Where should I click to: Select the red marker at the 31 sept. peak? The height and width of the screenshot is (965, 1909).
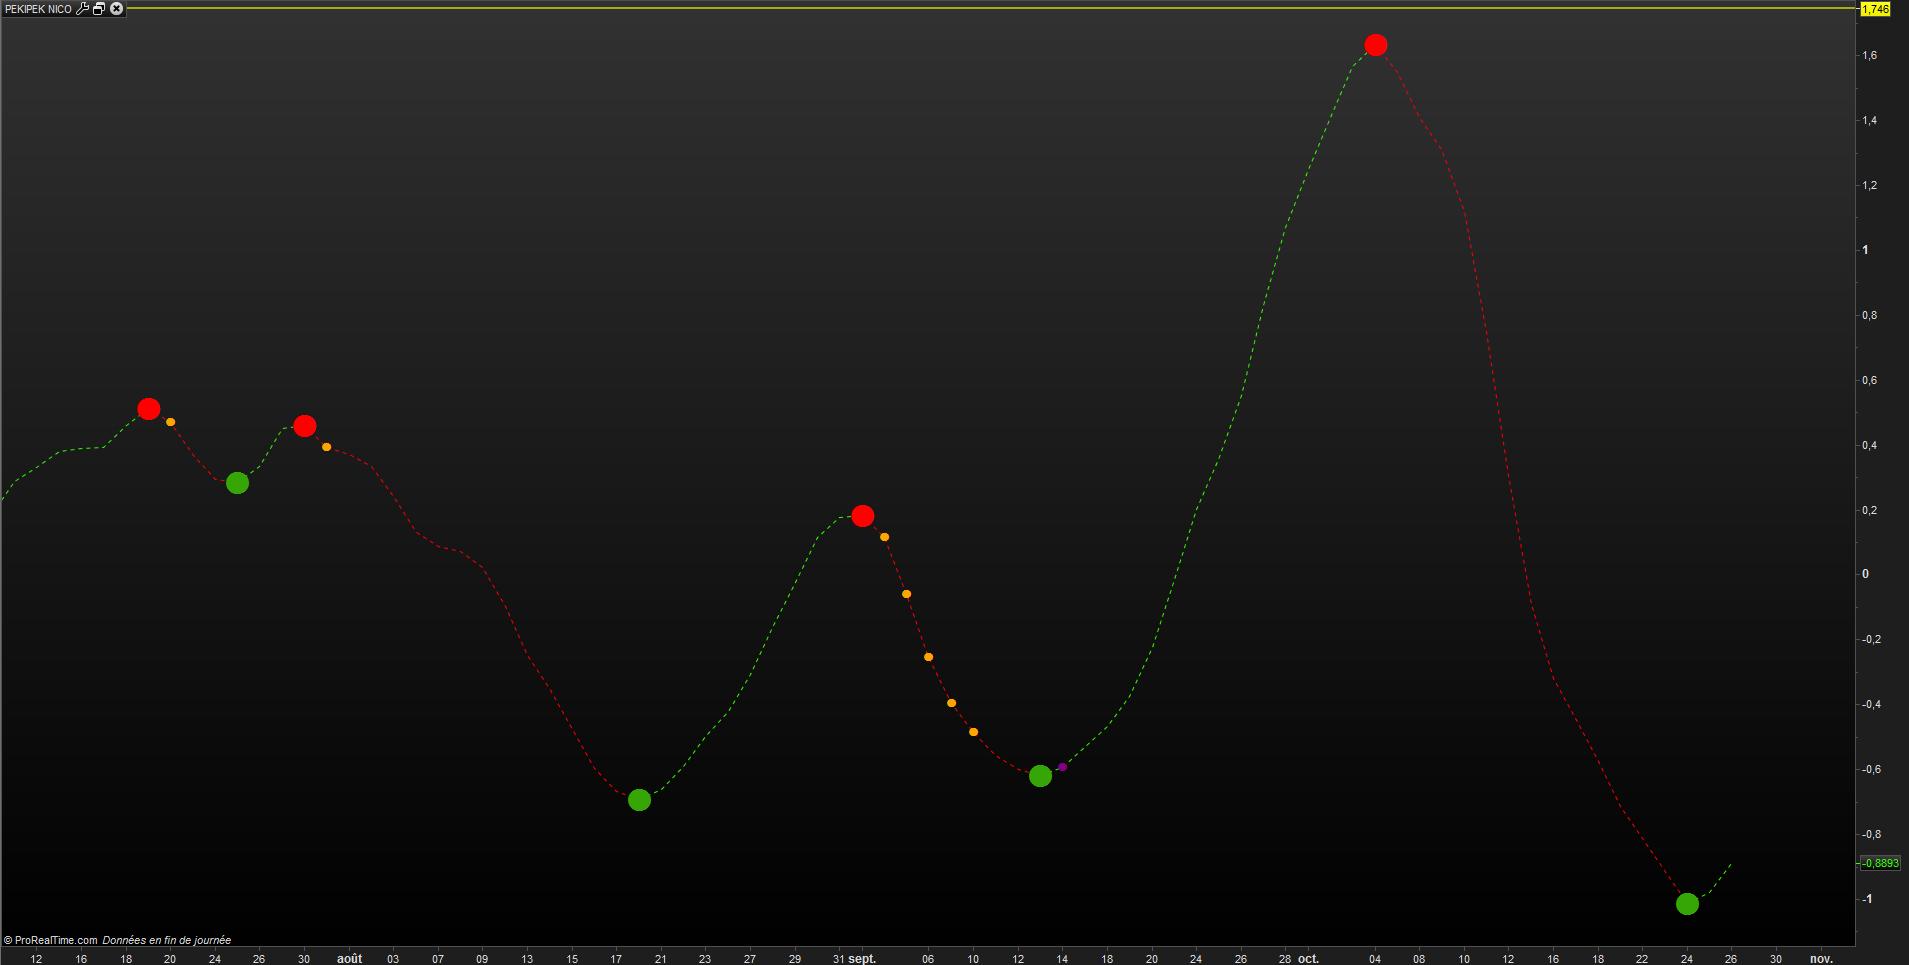[863, 516]
